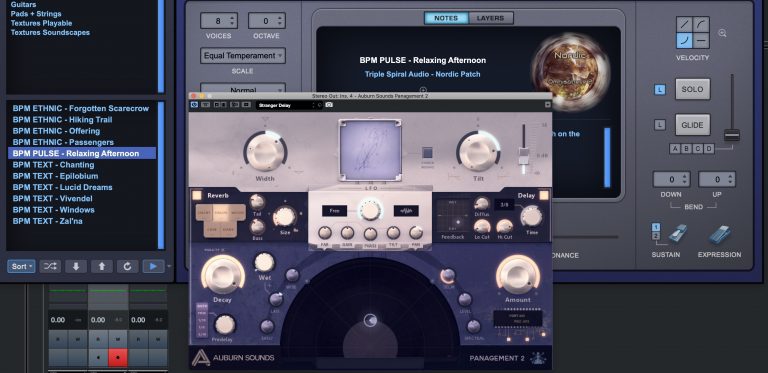Click the up arrow previous-patch button
The width and height of the screenshot is (768, 373).
(x=102, y=266)
